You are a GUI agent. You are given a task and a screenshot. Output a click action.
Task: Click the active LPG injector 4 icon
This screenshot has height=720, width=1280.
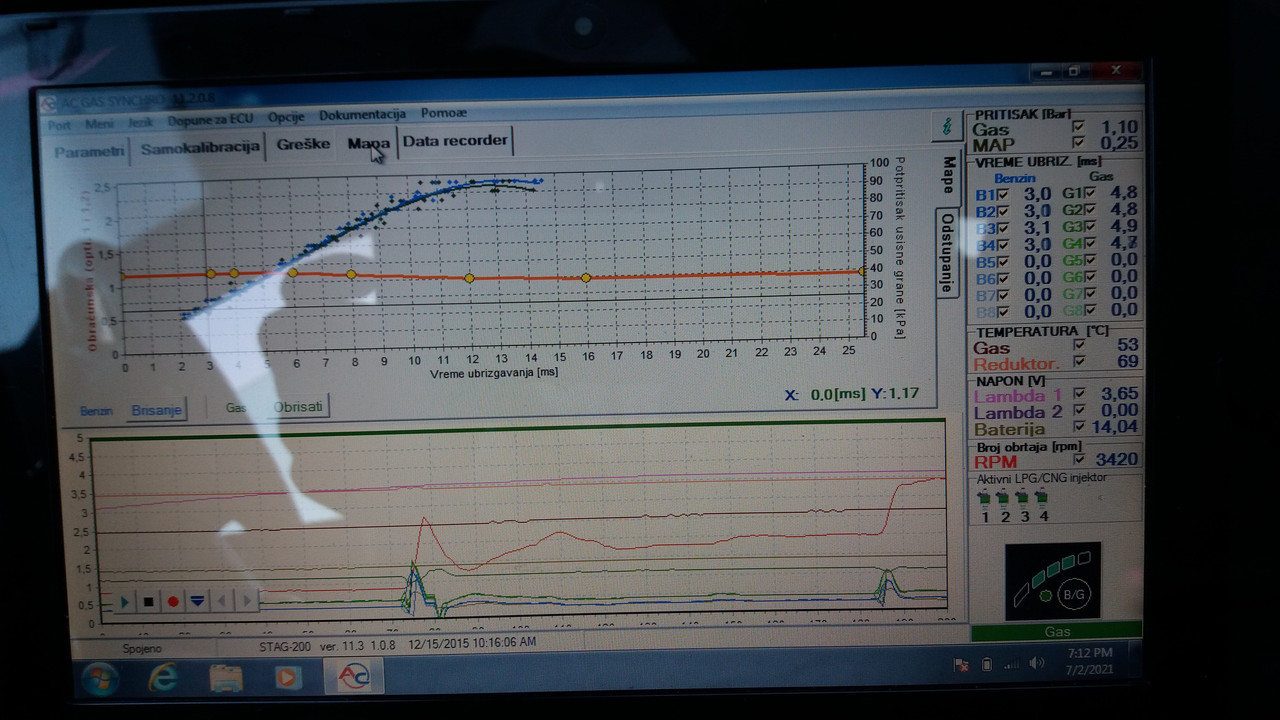pos(1042,498)
